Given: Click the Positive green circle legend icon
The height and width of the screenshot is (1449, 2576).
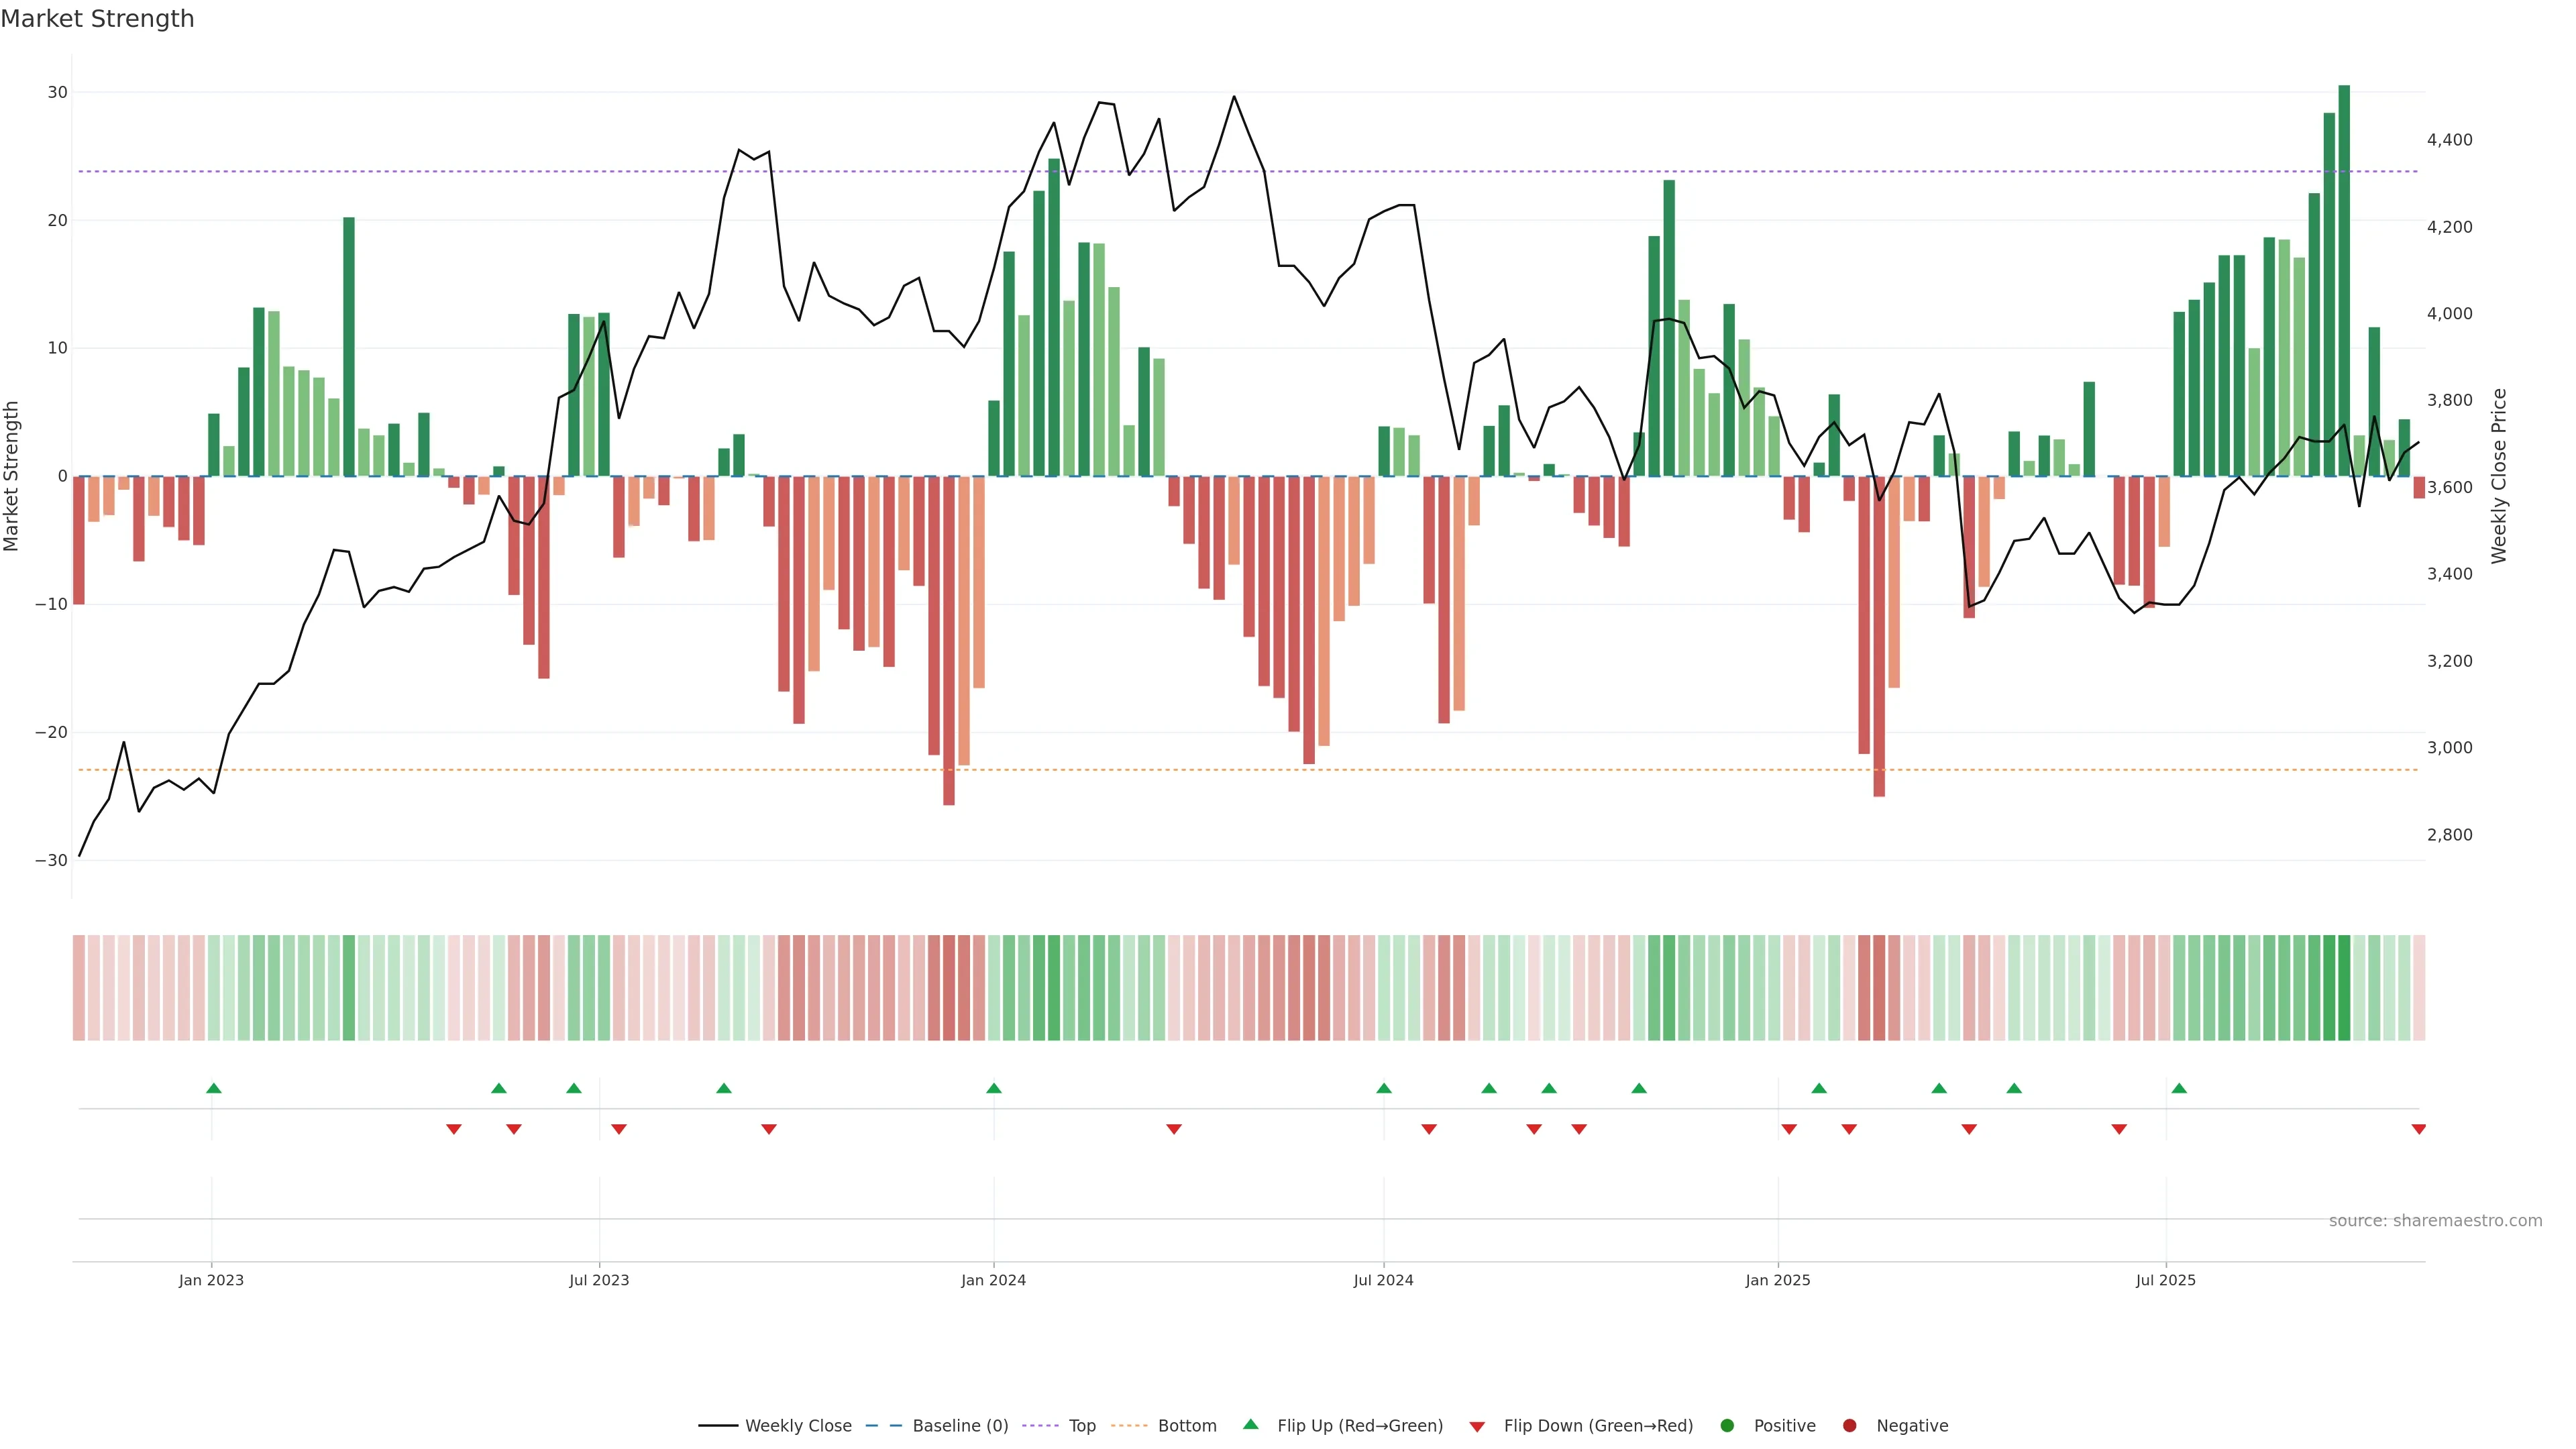Looking at the screenshot, I should coord(1727,1426).
